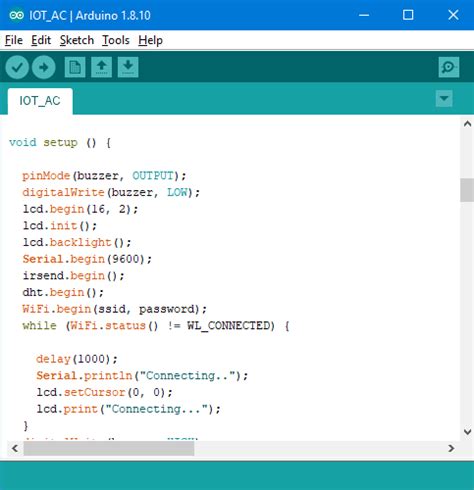
Task: Open the Help menu
Action: tap(150, 40)
